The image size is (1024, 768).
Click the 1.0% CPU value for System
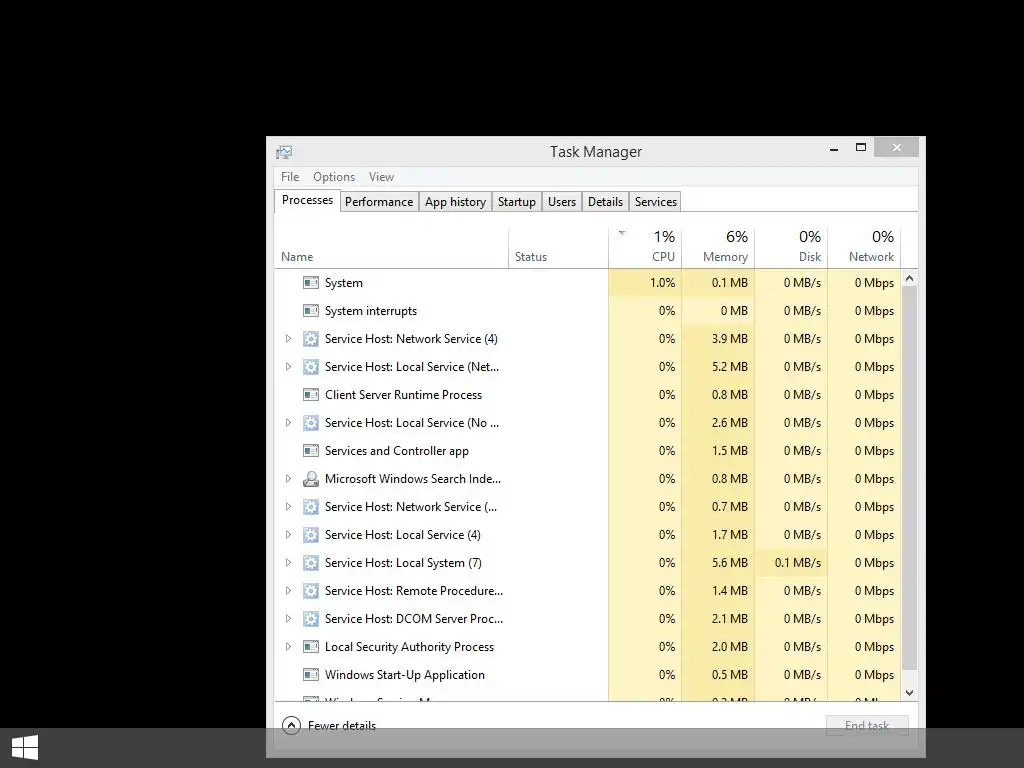662,283
